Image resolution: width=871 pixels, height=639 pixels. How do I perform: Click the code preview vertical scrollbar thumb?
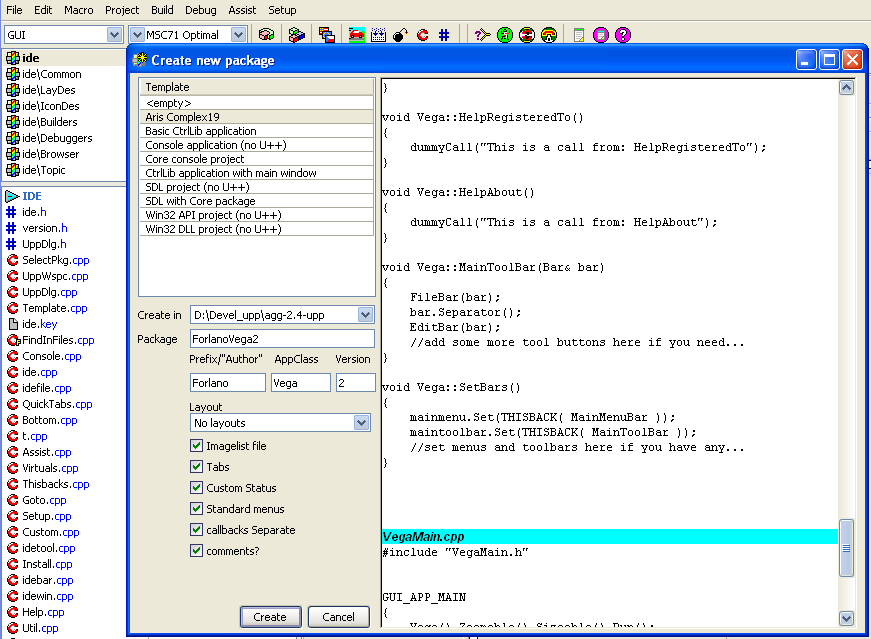pyautogui.click(x=846, y=547)
